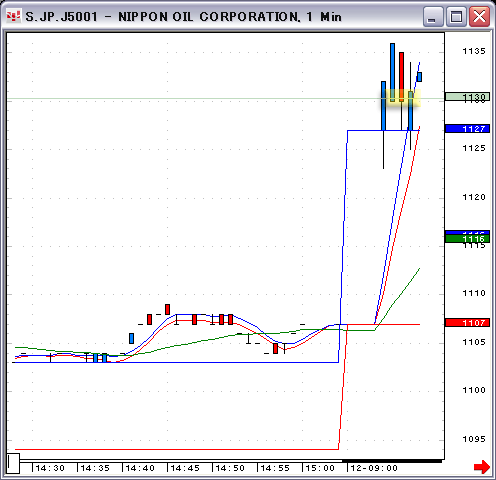Viewport: 496px width, 480px height.
Task: Click the green 1116 price label
Action: coord(467,239)
